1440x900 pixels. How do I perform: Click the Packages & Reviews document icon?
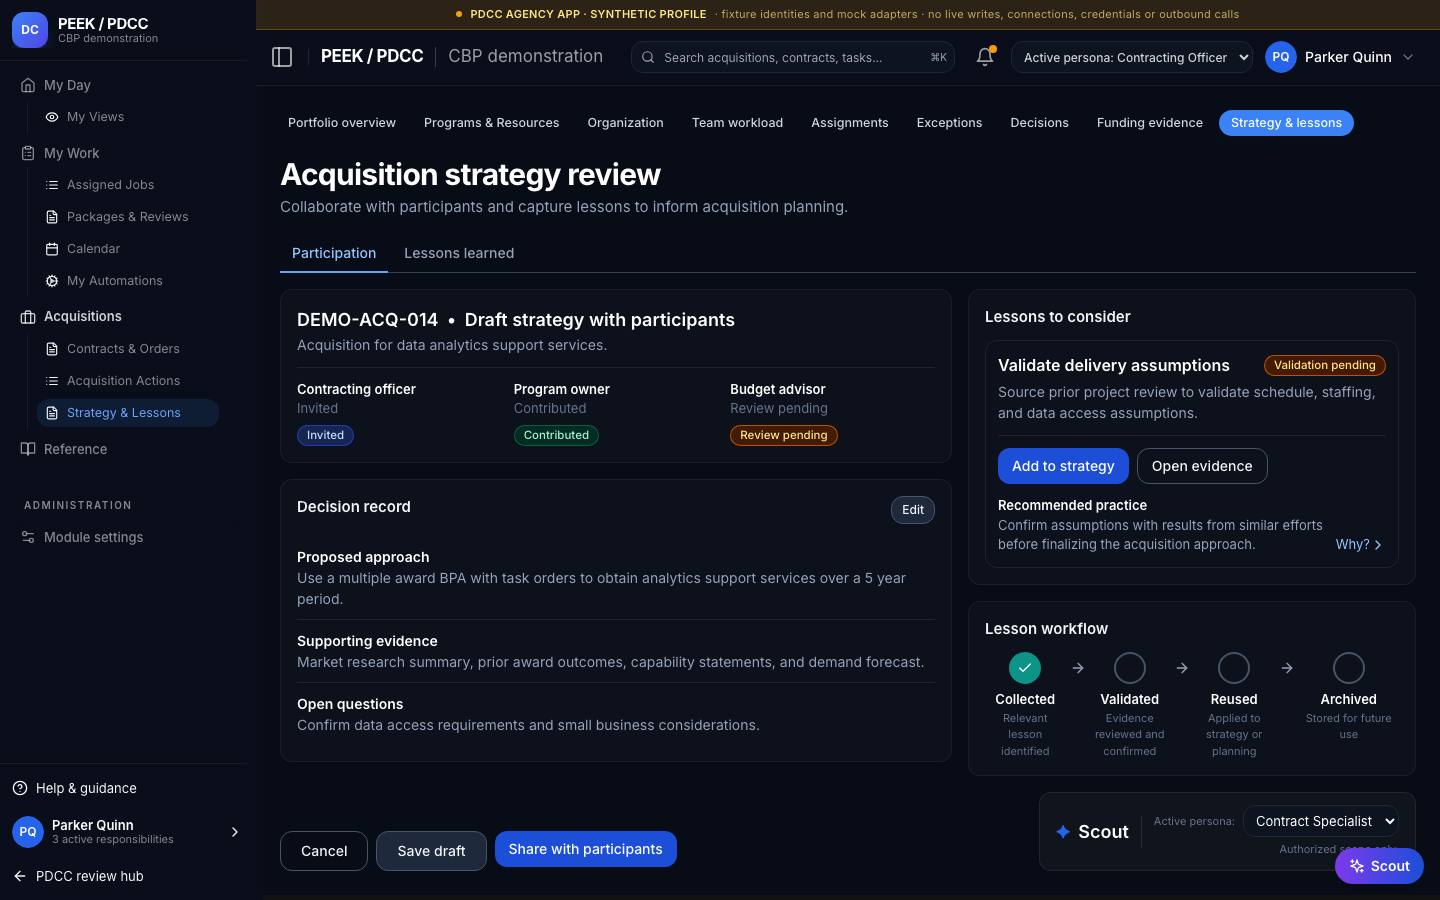52,217
